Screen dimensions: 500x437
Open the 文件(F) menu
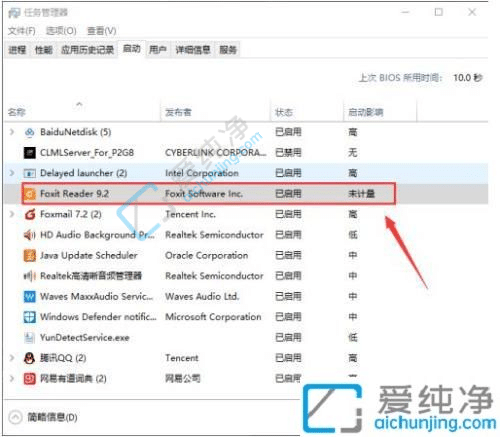22,31
